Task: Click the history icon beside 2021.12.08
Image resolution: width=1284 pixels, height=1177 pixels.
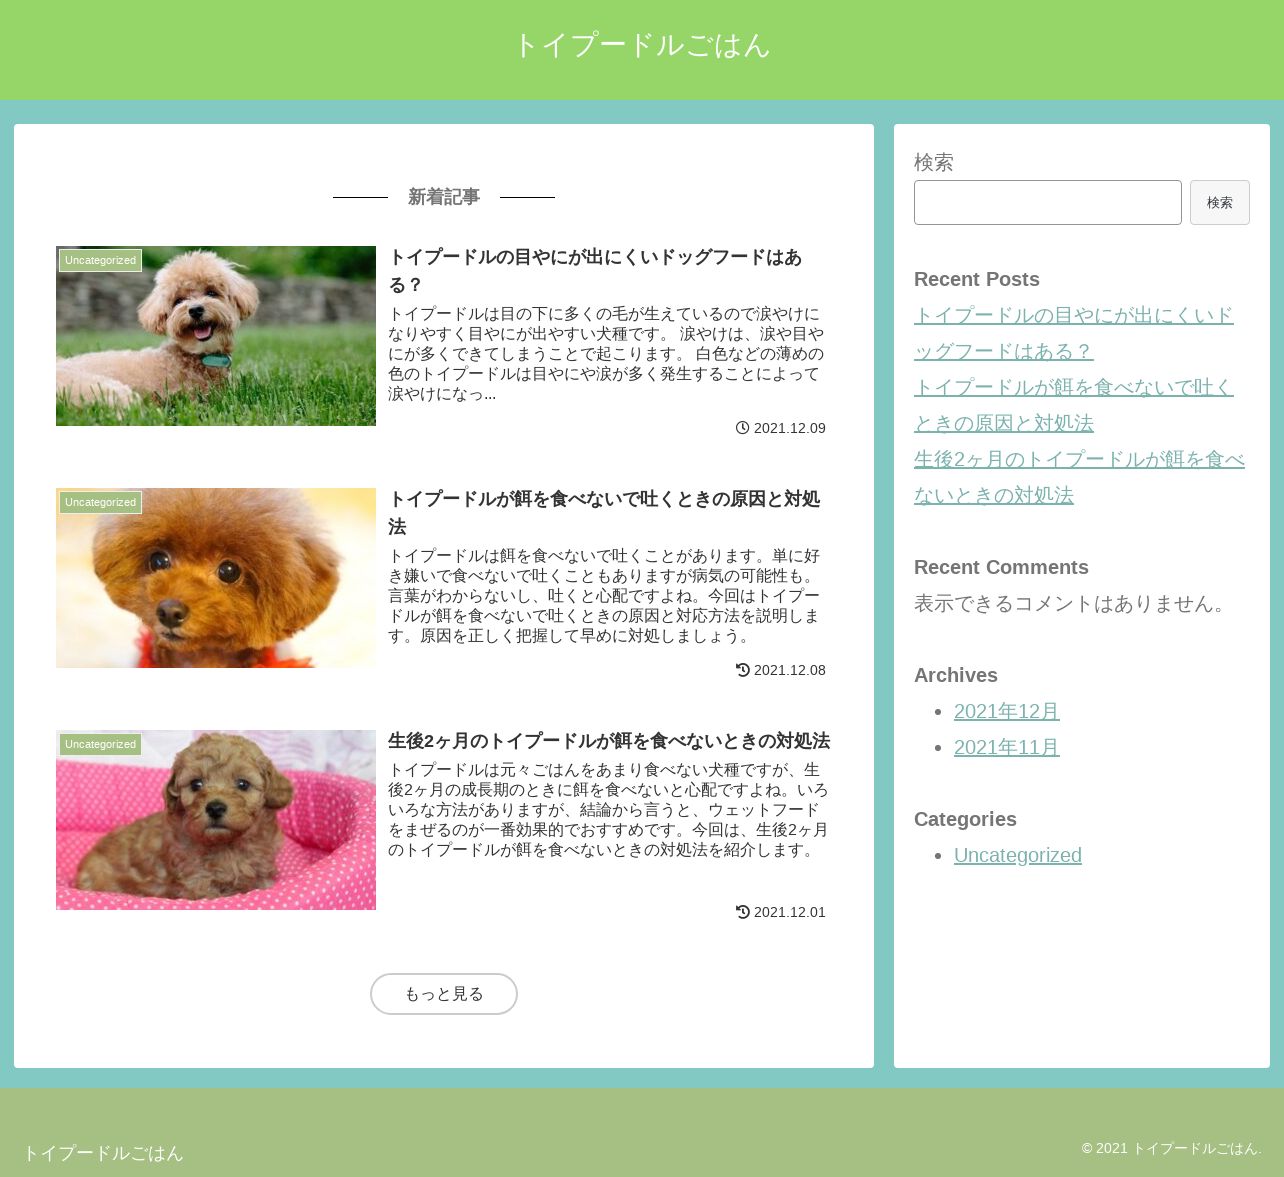Action: point(743,670)
